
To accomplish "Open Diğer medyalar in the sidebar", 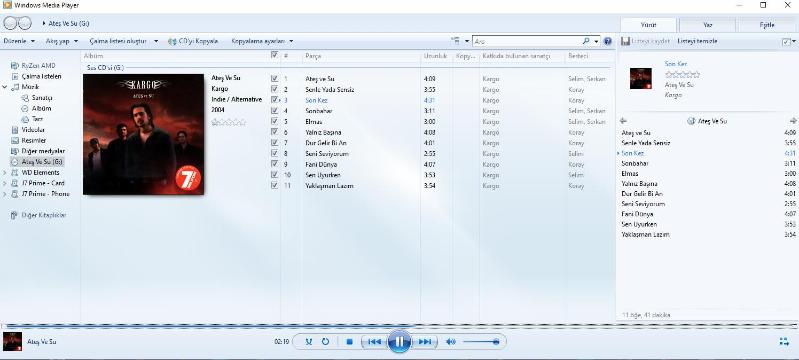I will [x=43, y=151].
